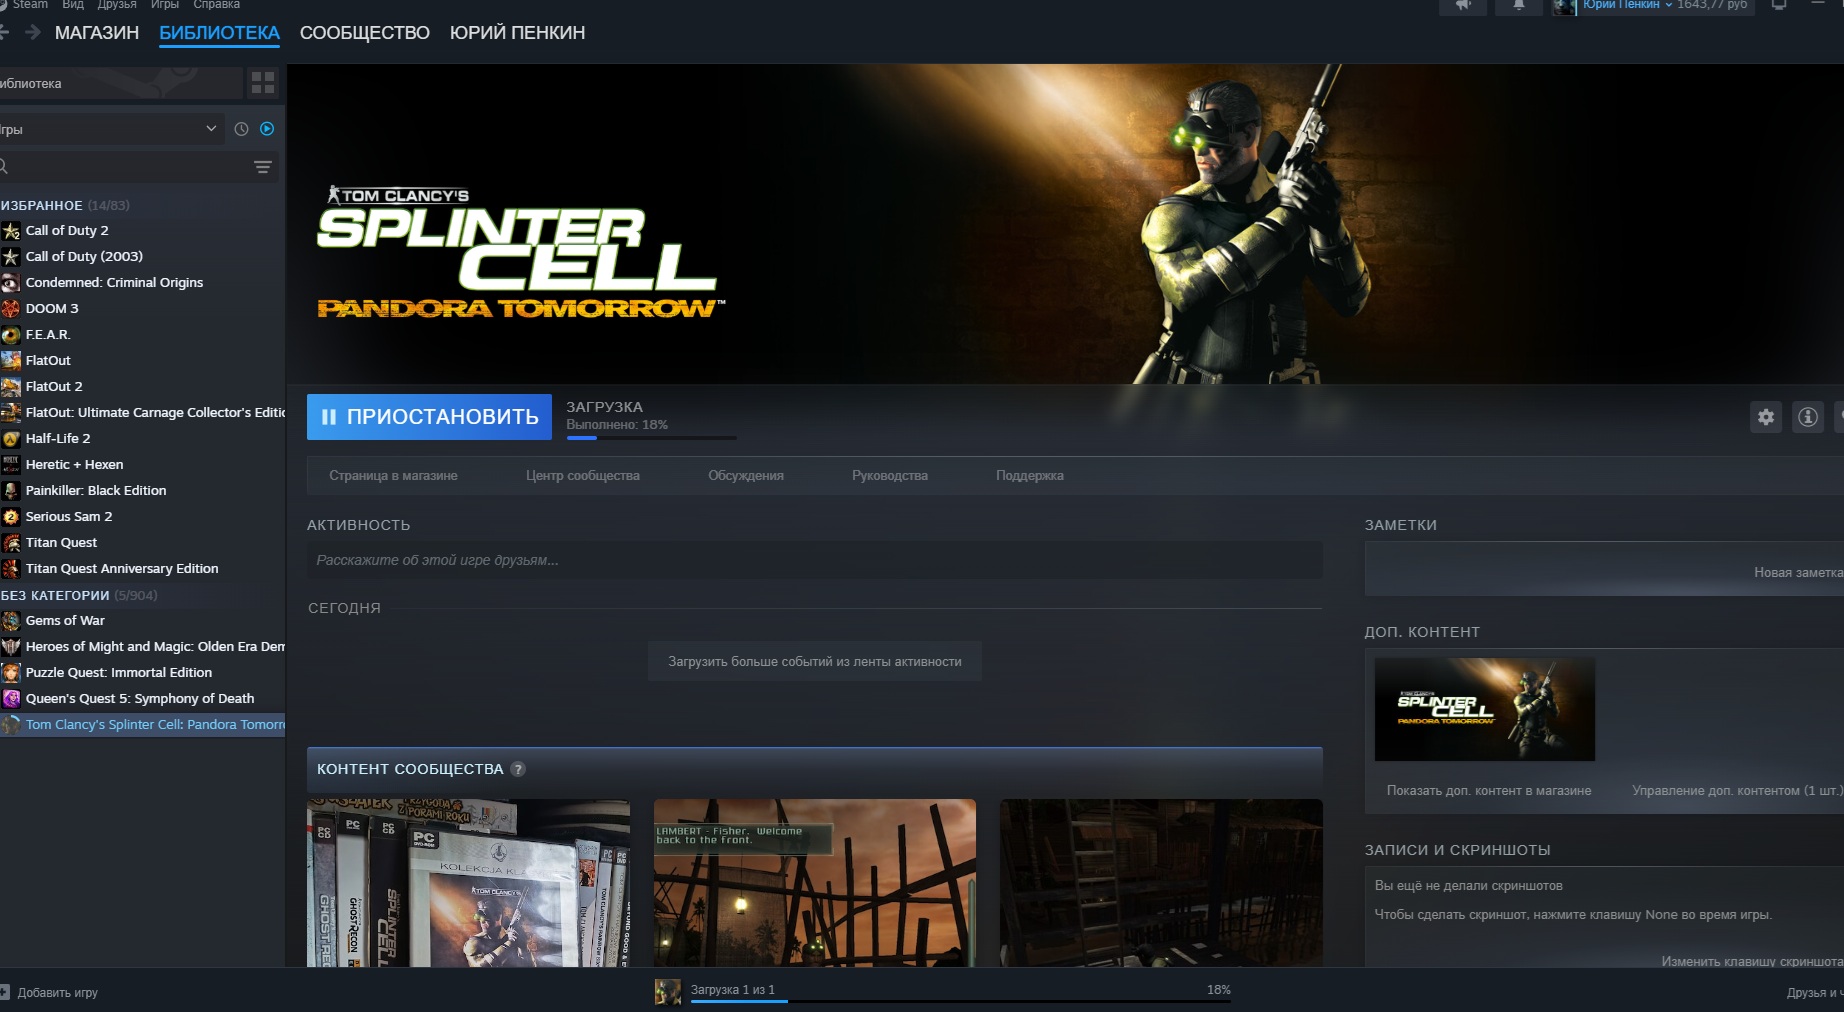
Task: Show game info via the circled i icon
Action: click(1808, 417)
